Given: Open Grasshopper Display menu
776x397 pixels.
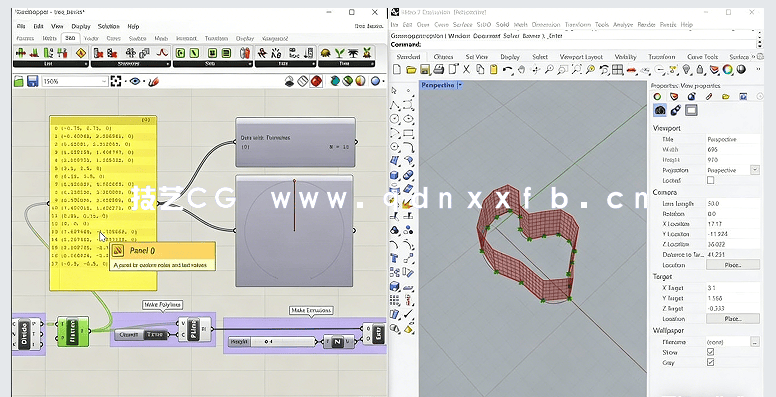Looking at the screenshot, I should click(81, 26).
